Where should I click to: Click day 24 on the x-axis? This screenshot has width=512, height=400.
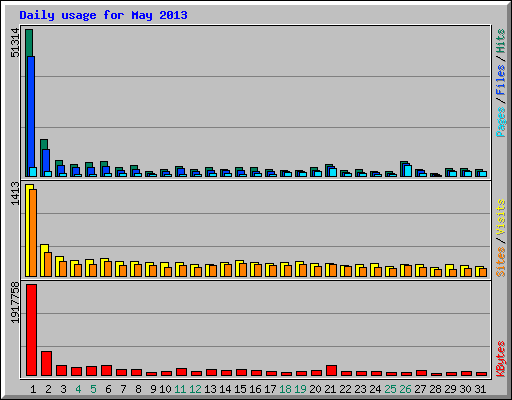pyautogui.click(x=375, y=389)
